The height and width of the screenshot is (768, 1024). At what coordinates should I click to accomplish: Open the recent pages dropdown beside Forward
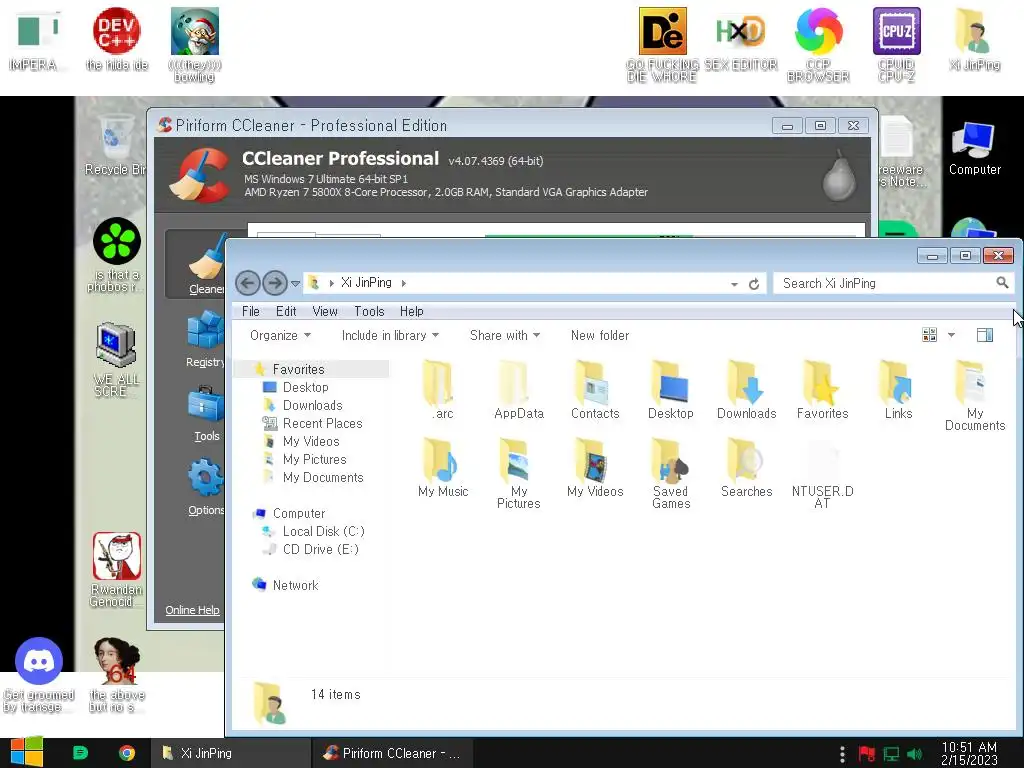pos(295,283)
